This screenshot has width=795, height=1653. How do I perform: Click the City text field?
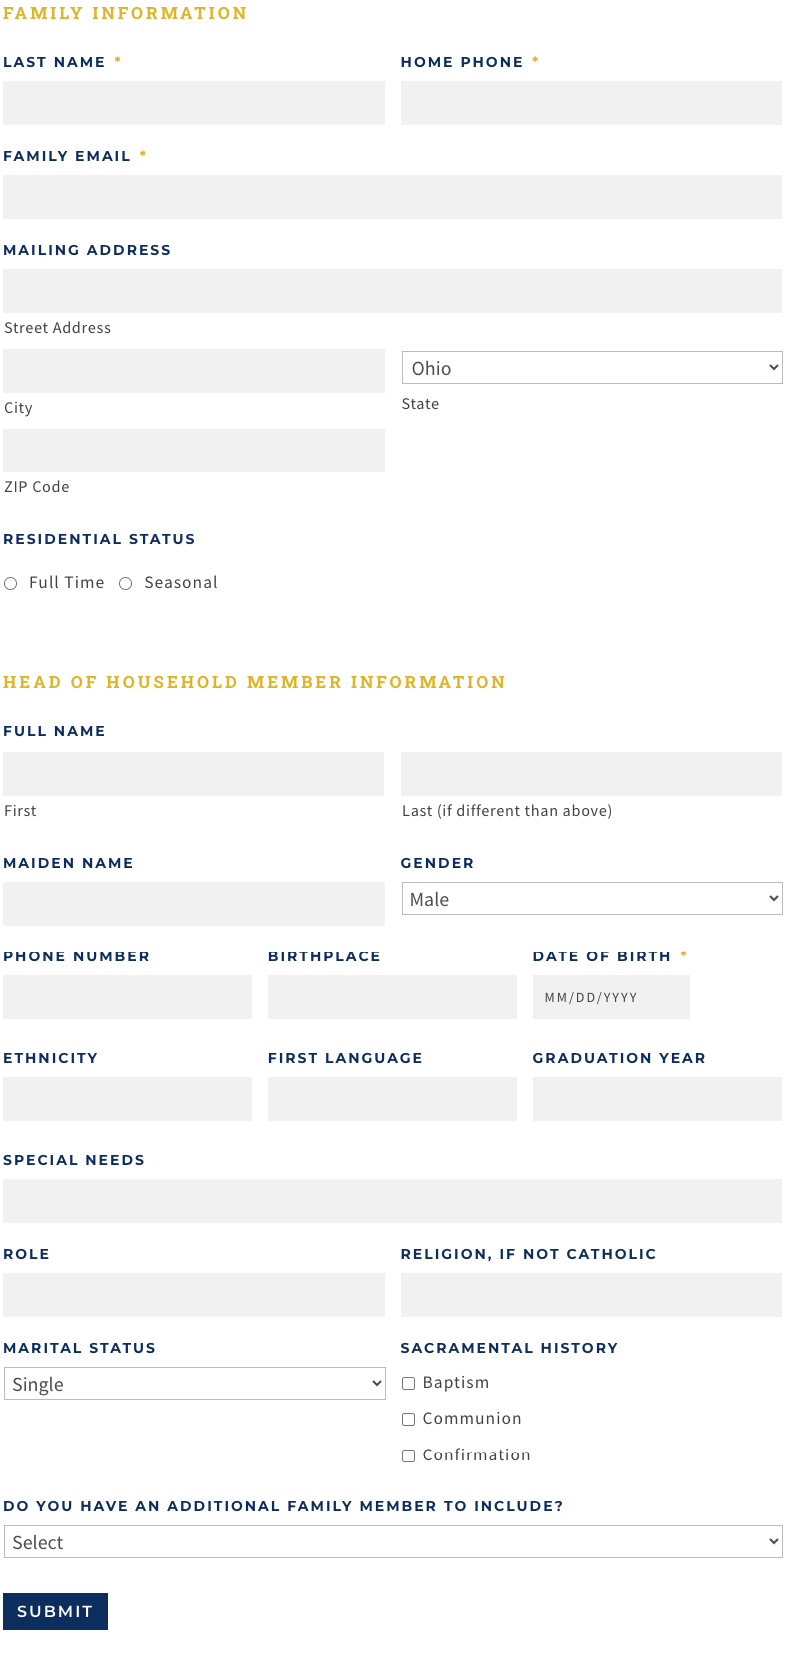point(194,371)
